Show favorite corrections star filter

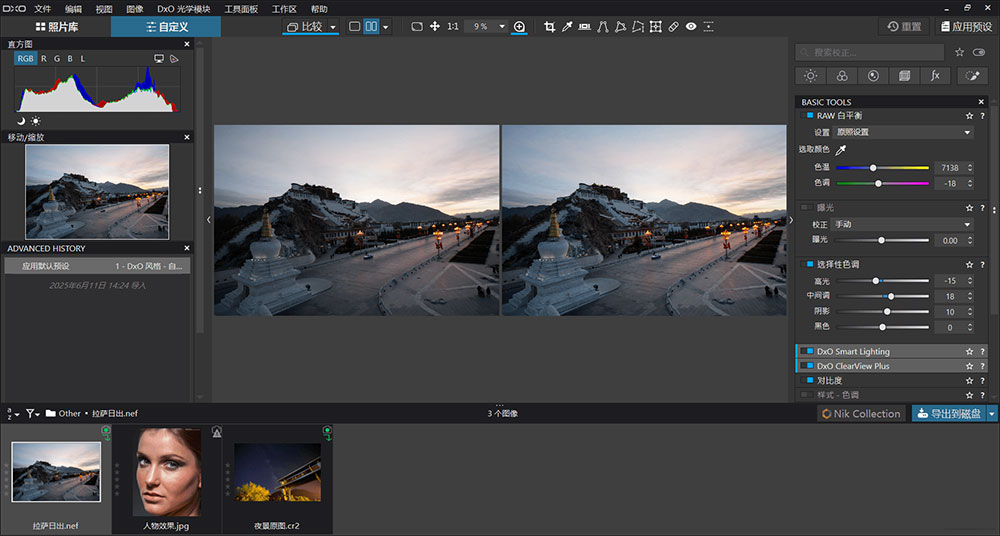(x=959, y=52)
